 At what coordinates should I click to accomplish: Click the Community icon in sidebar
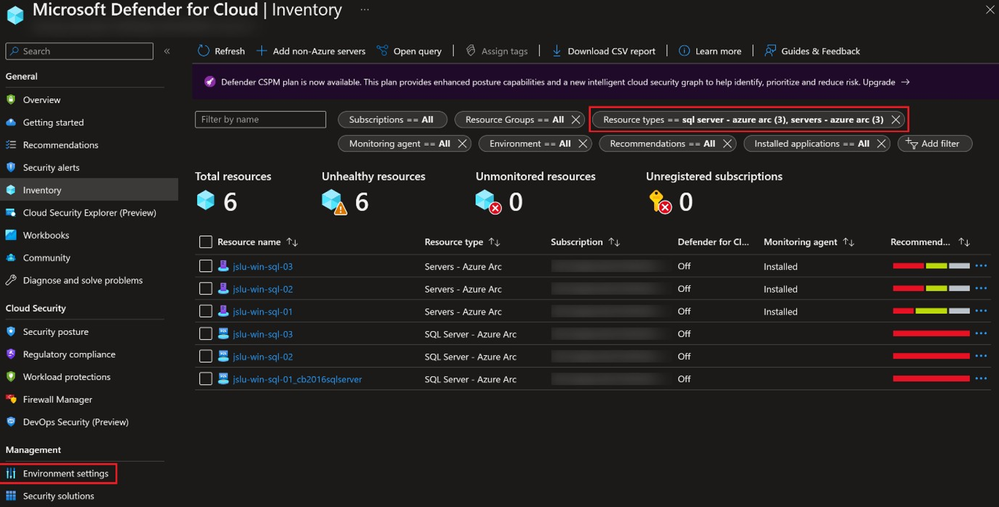tap(11, 258)
